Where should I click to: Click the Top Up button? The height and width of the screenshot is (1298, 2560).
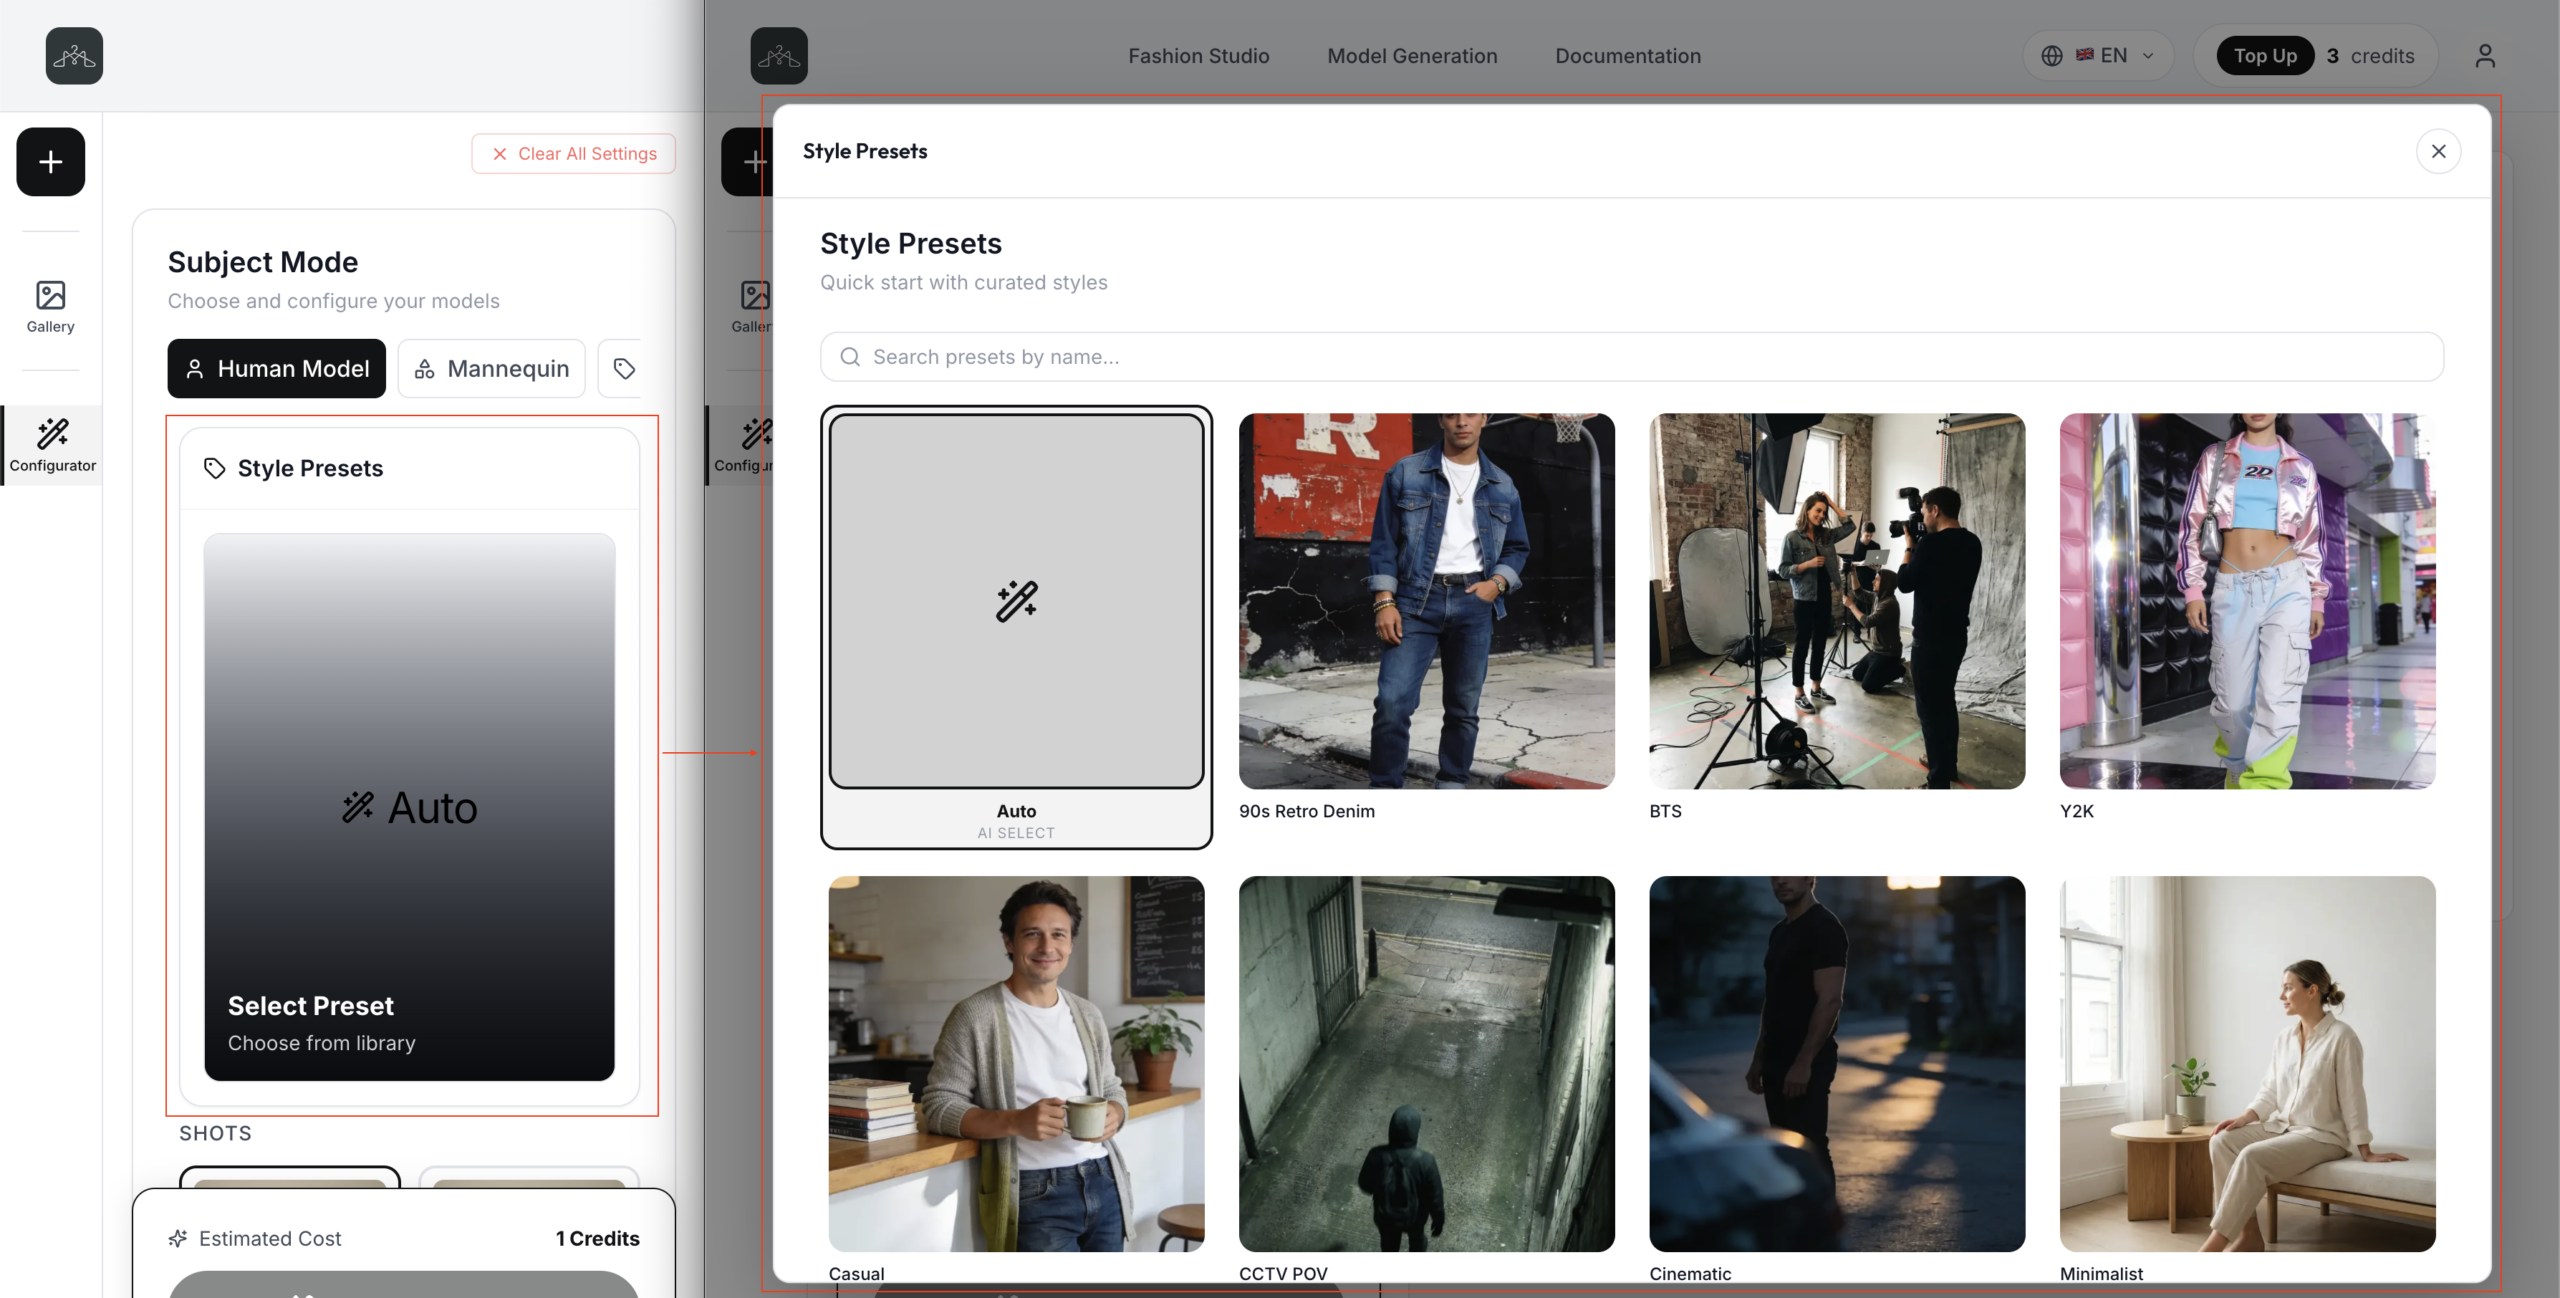pyautogui.click(x=2265, y=56)
